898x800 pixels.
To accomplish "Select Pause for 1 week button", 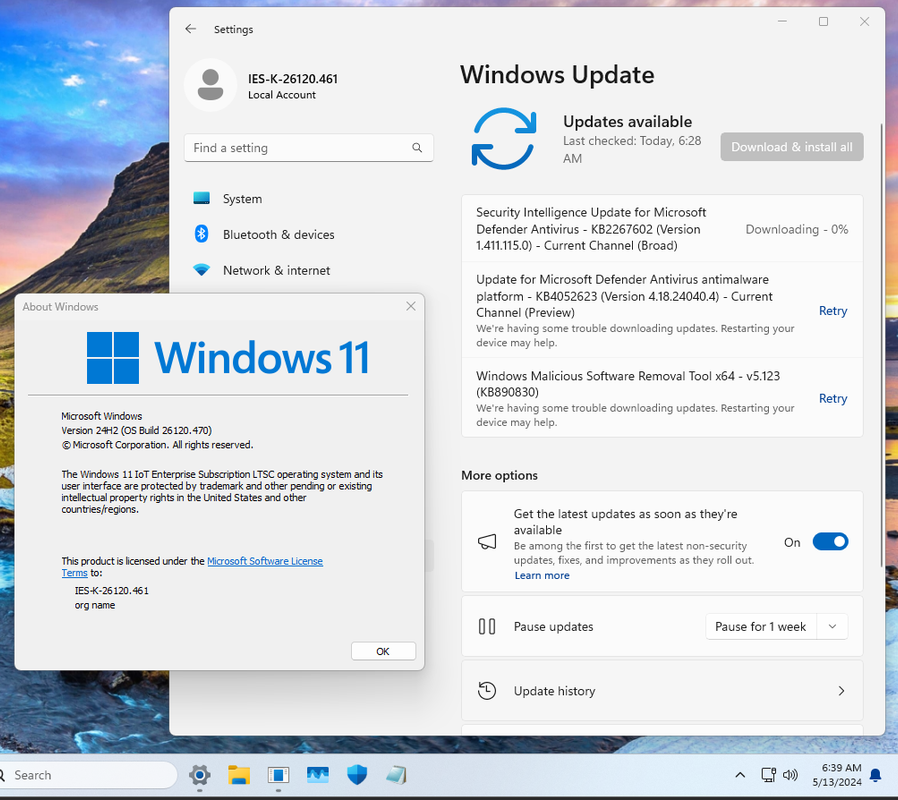I will click(761, 626).
